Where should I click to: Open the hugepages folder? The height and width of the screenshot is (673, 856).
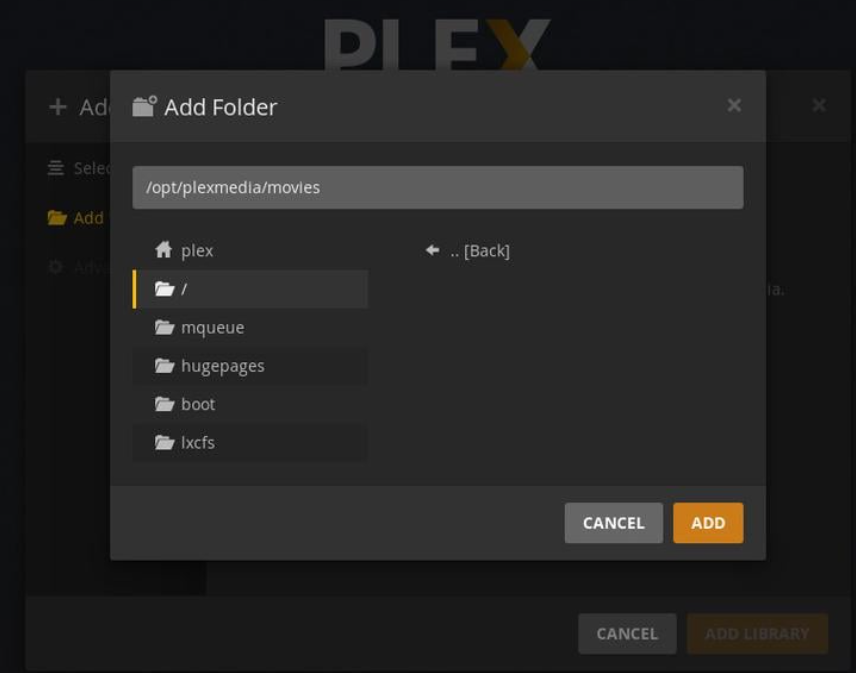[x=251, y=366]
